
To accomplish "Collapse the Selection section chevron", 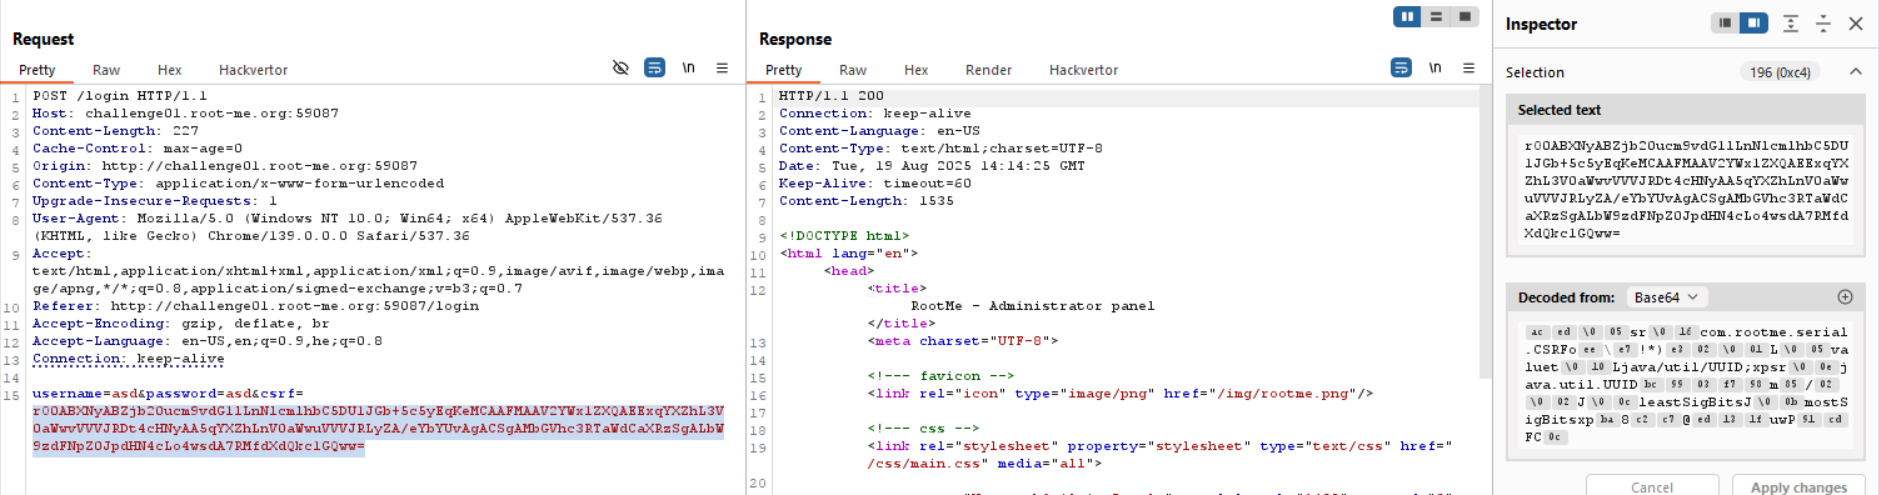I will pyautogui.click(x=1855, y=72).
